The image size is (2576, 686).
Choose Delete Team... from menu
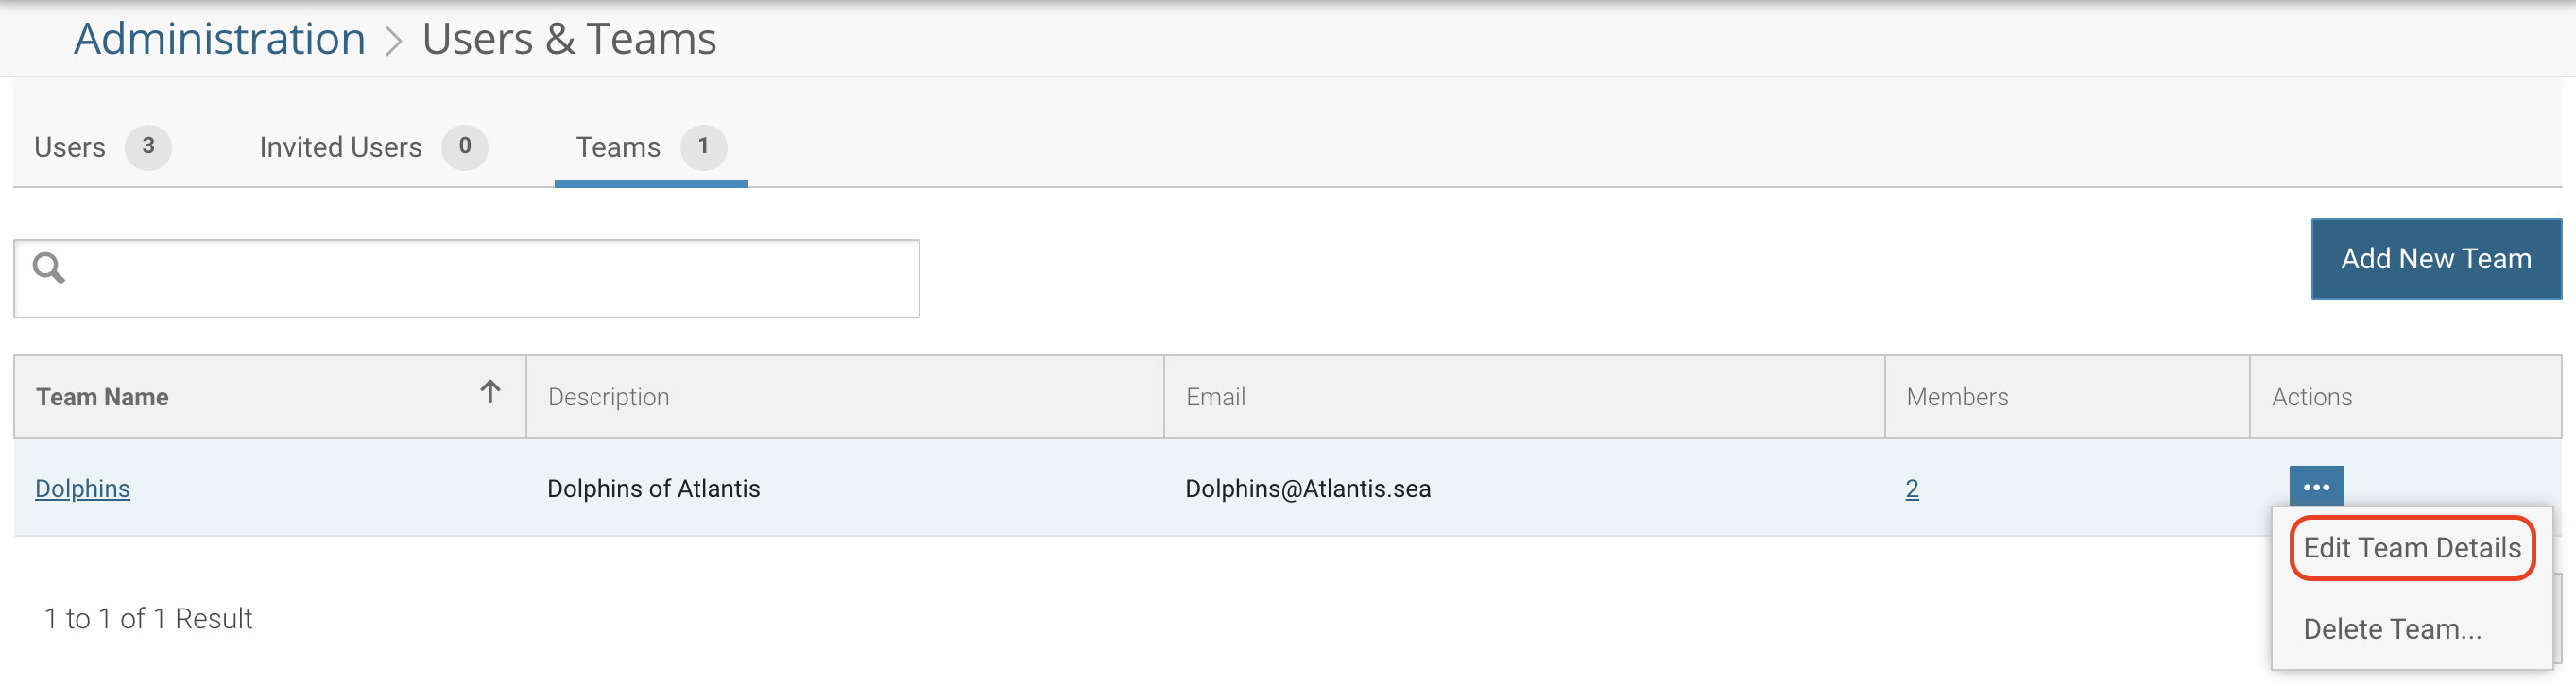(x=2392, y=629)
